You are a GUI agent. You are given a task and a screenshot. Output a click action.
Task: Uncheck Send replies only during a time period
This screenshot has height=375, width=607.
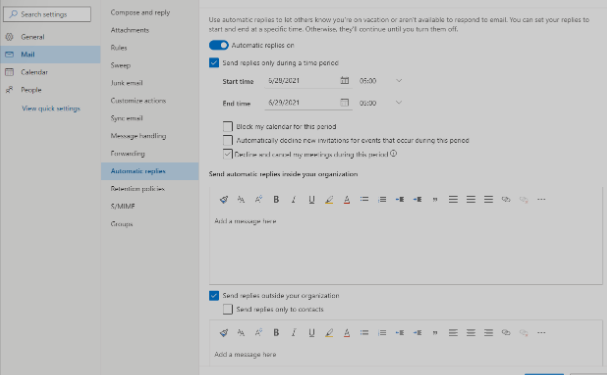pyautogui.click(x=214, y=63)
